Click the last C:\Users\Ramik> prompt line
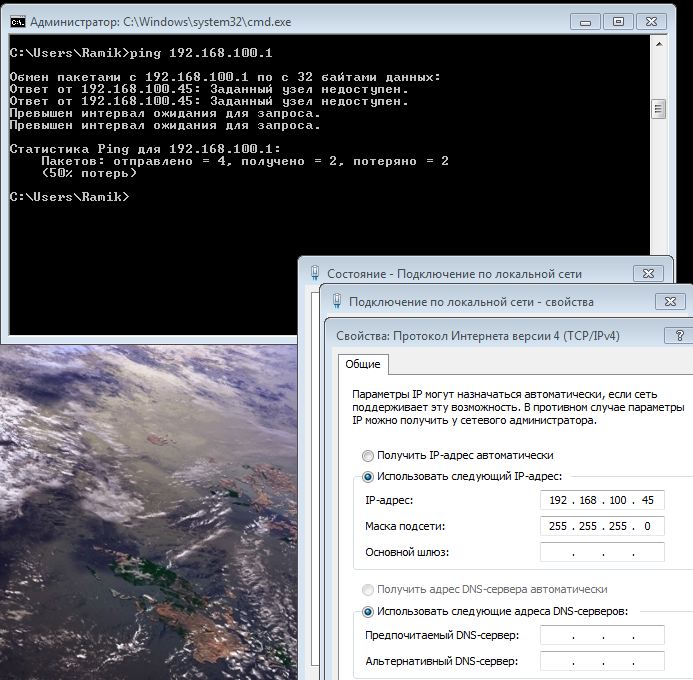 point(69,197)
